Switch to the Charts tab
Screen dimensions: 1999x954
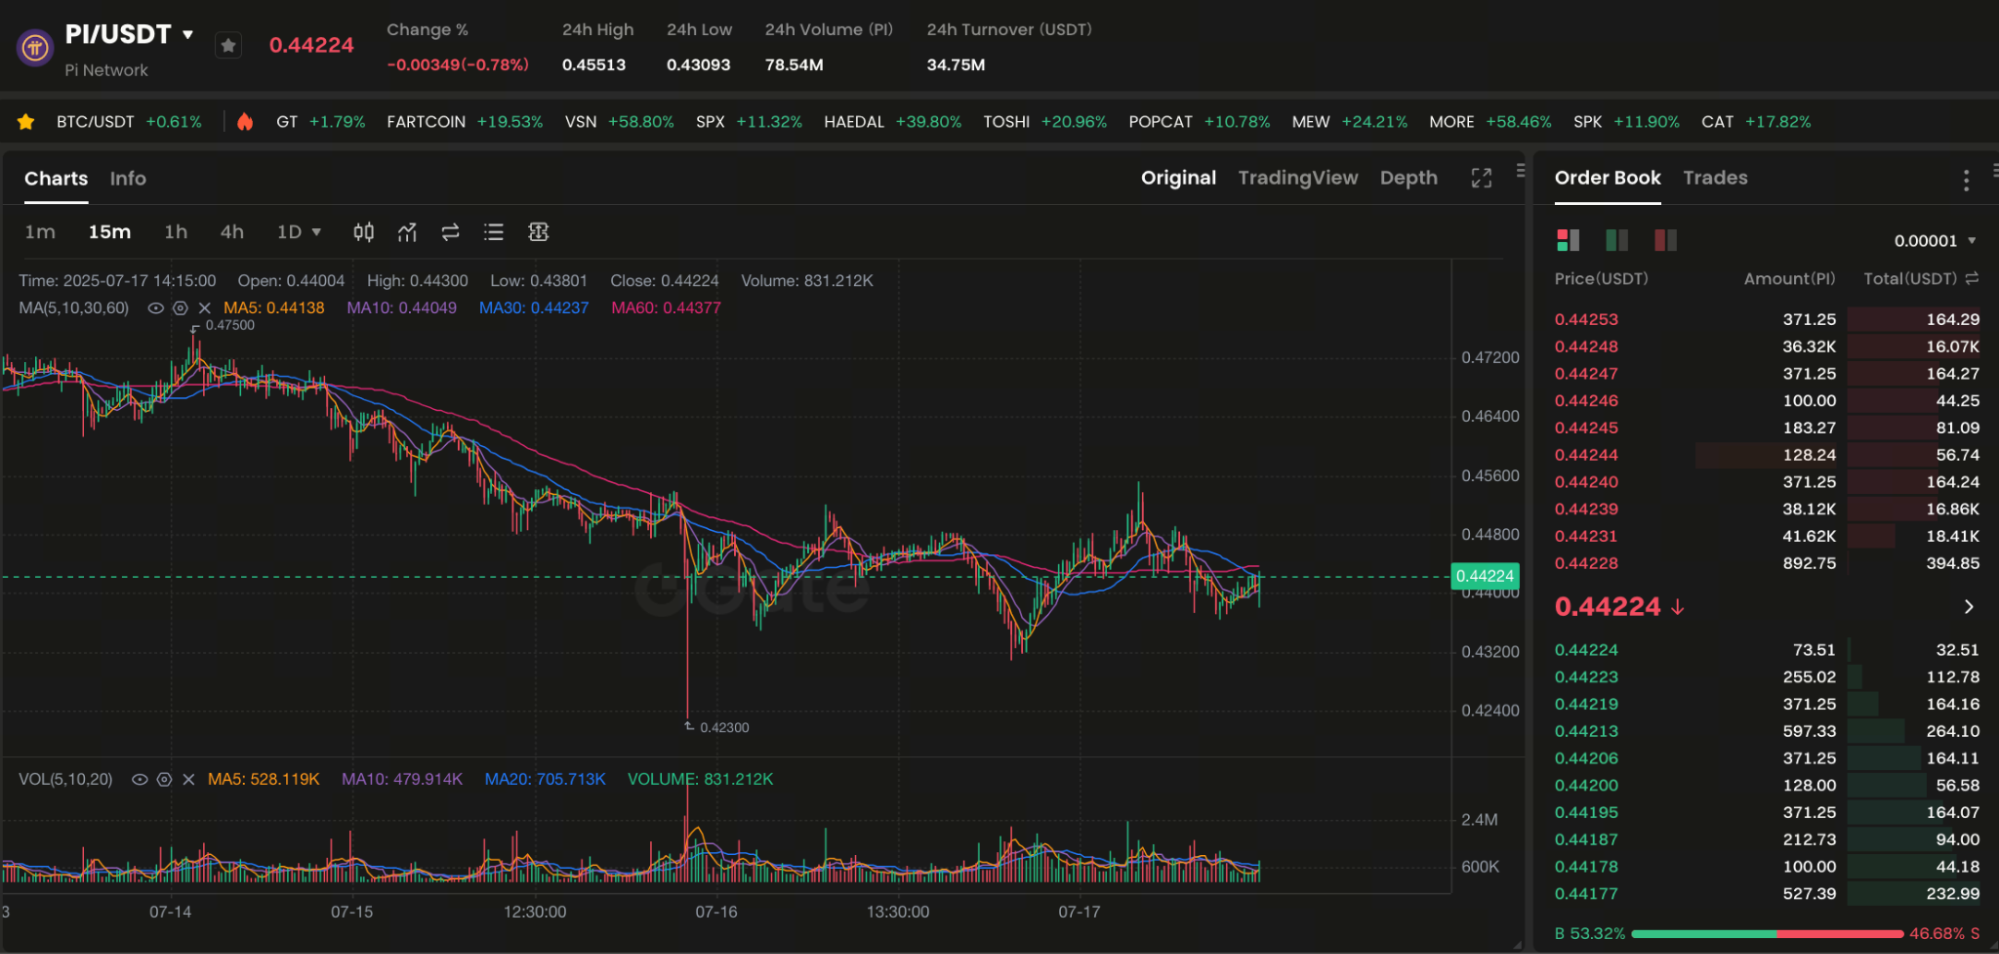[56, 178]
